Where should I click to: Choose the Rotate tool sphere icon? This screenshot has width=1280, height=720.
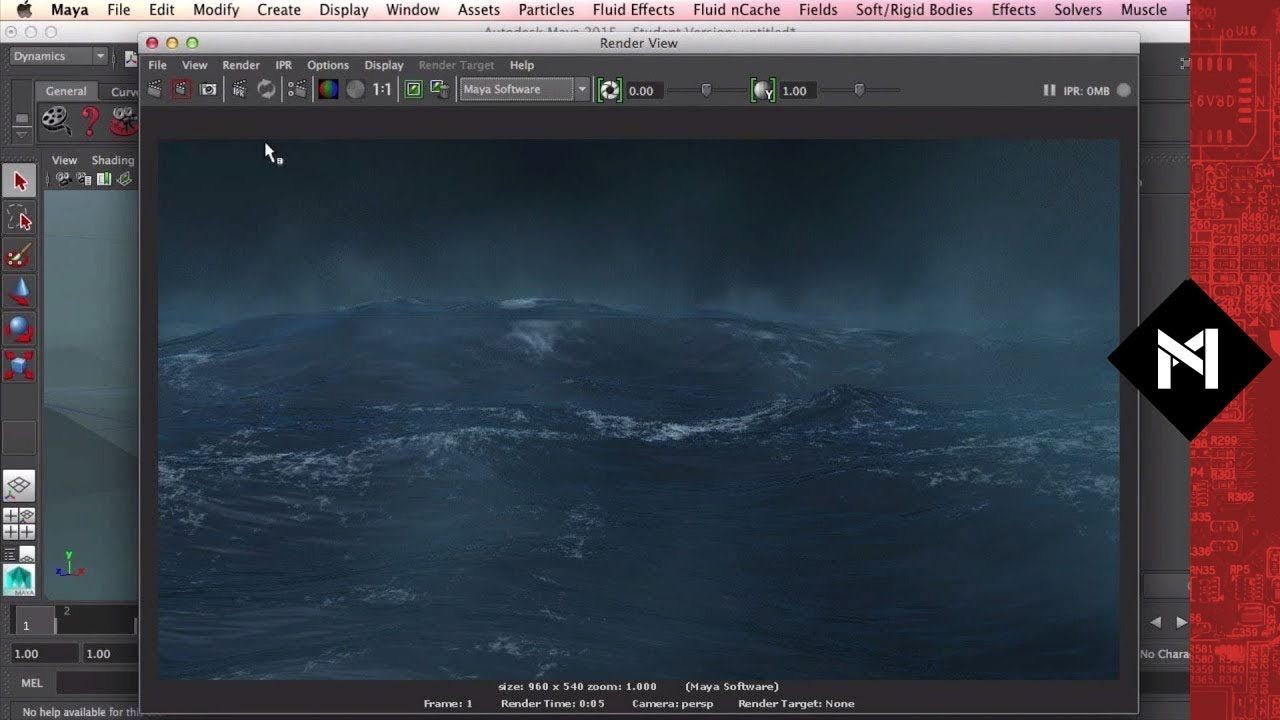pos(20,328)
